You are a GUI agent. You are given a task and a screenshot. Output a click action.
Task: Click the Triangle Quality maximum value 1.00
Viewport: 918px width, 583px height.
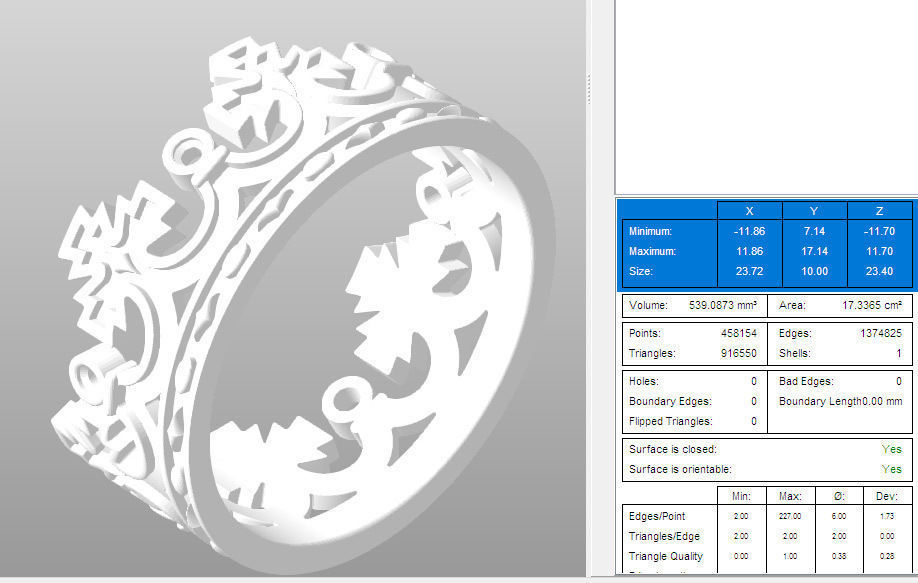[790, 556]
